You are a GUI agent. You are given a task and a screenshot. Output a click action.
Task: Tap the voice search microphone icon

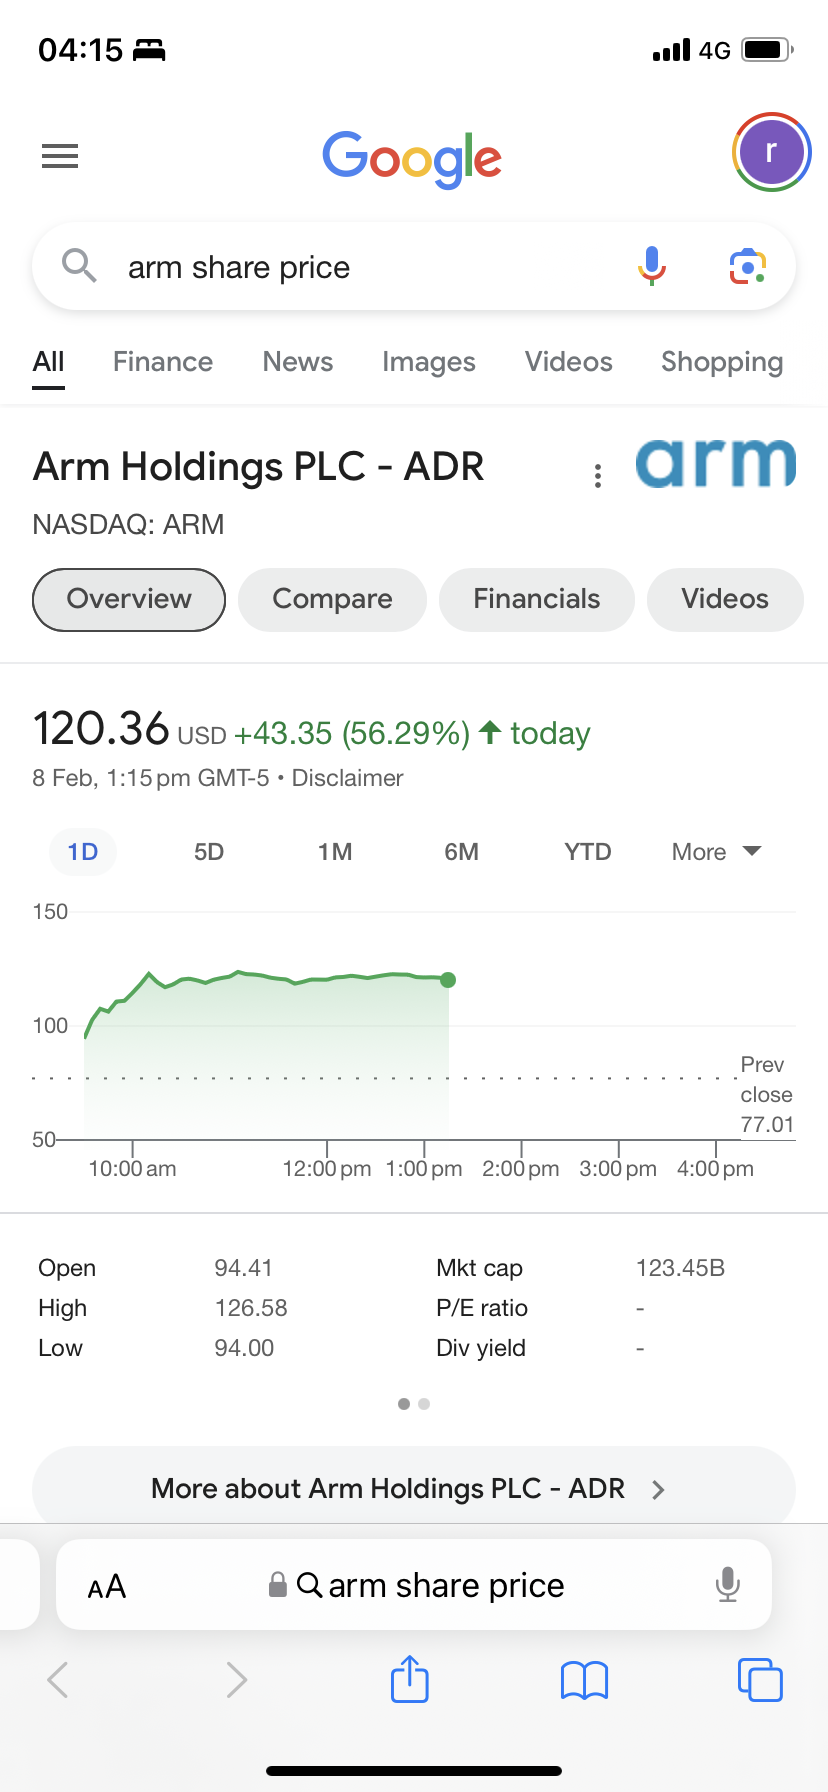point(652,266)
